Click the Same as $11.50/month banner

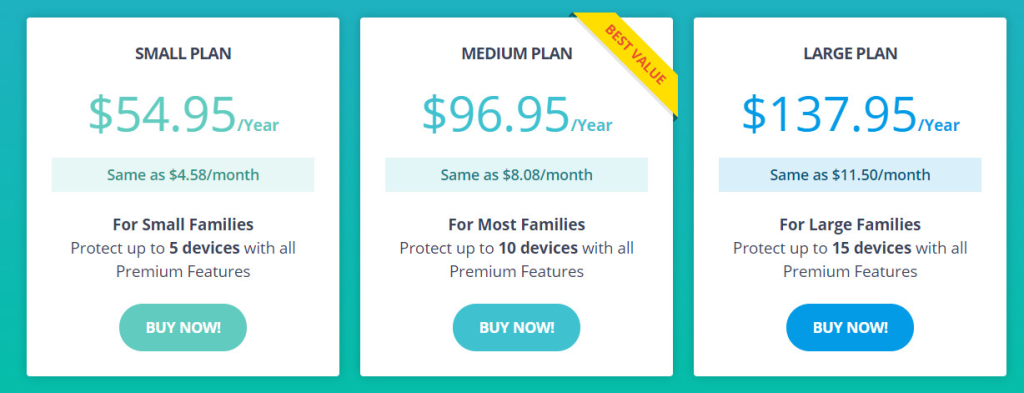tap(850, 175)
